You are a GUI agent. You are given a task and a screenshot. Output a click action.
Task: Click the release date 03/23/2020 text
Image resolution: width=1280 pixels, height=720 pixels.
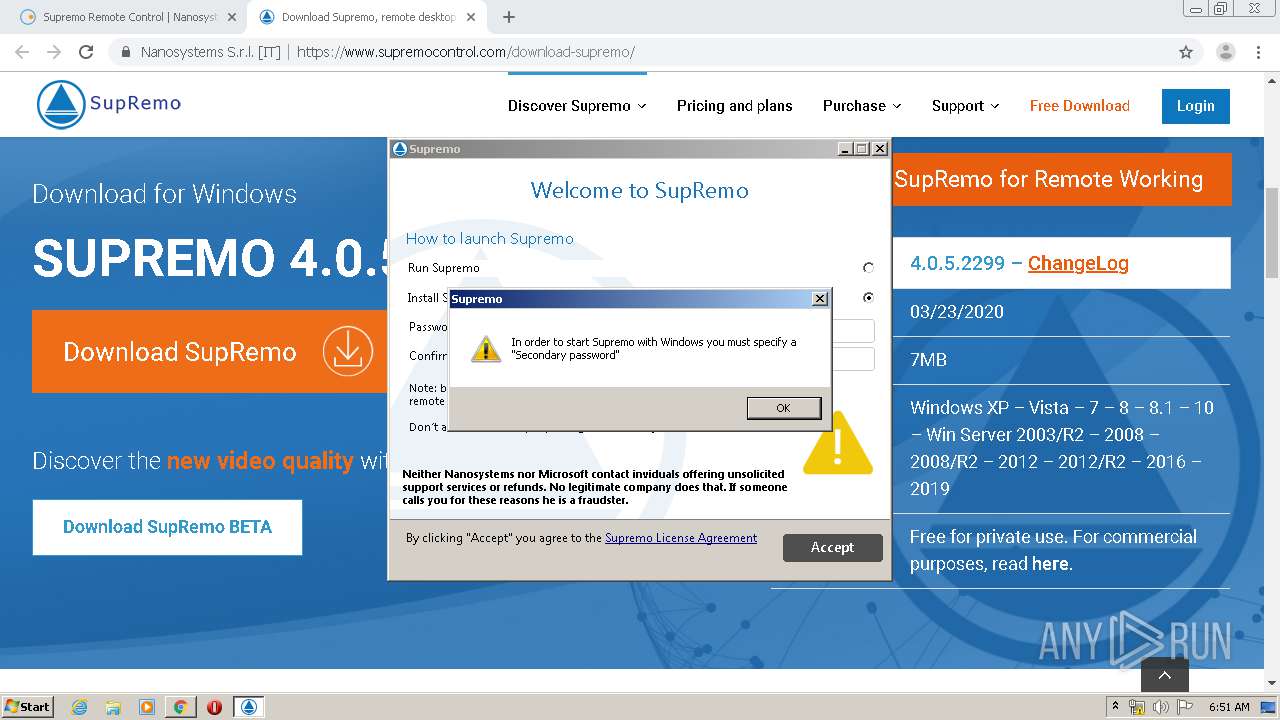pyautogui.click(x=957, y=312)
